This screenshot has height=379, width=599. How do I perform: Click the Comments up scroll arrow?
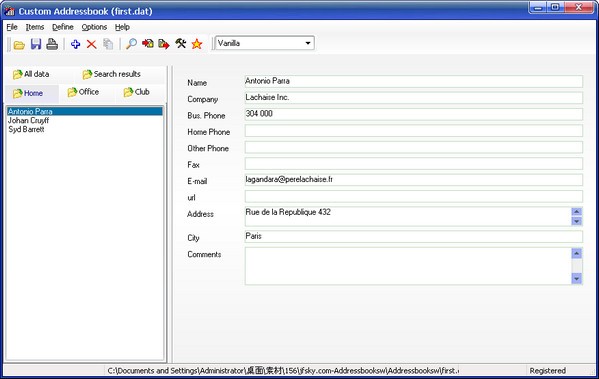[576, 253]
